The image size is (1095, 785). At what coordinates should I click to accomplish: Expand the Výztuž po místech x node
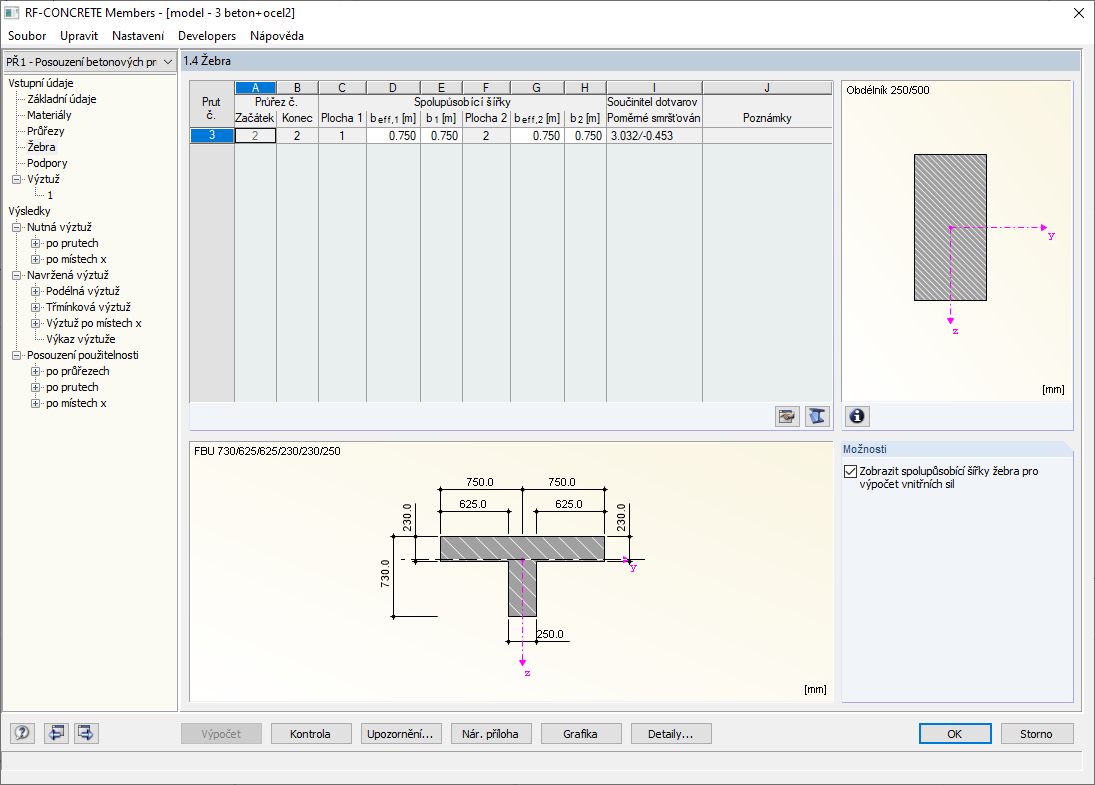[36, 323]
